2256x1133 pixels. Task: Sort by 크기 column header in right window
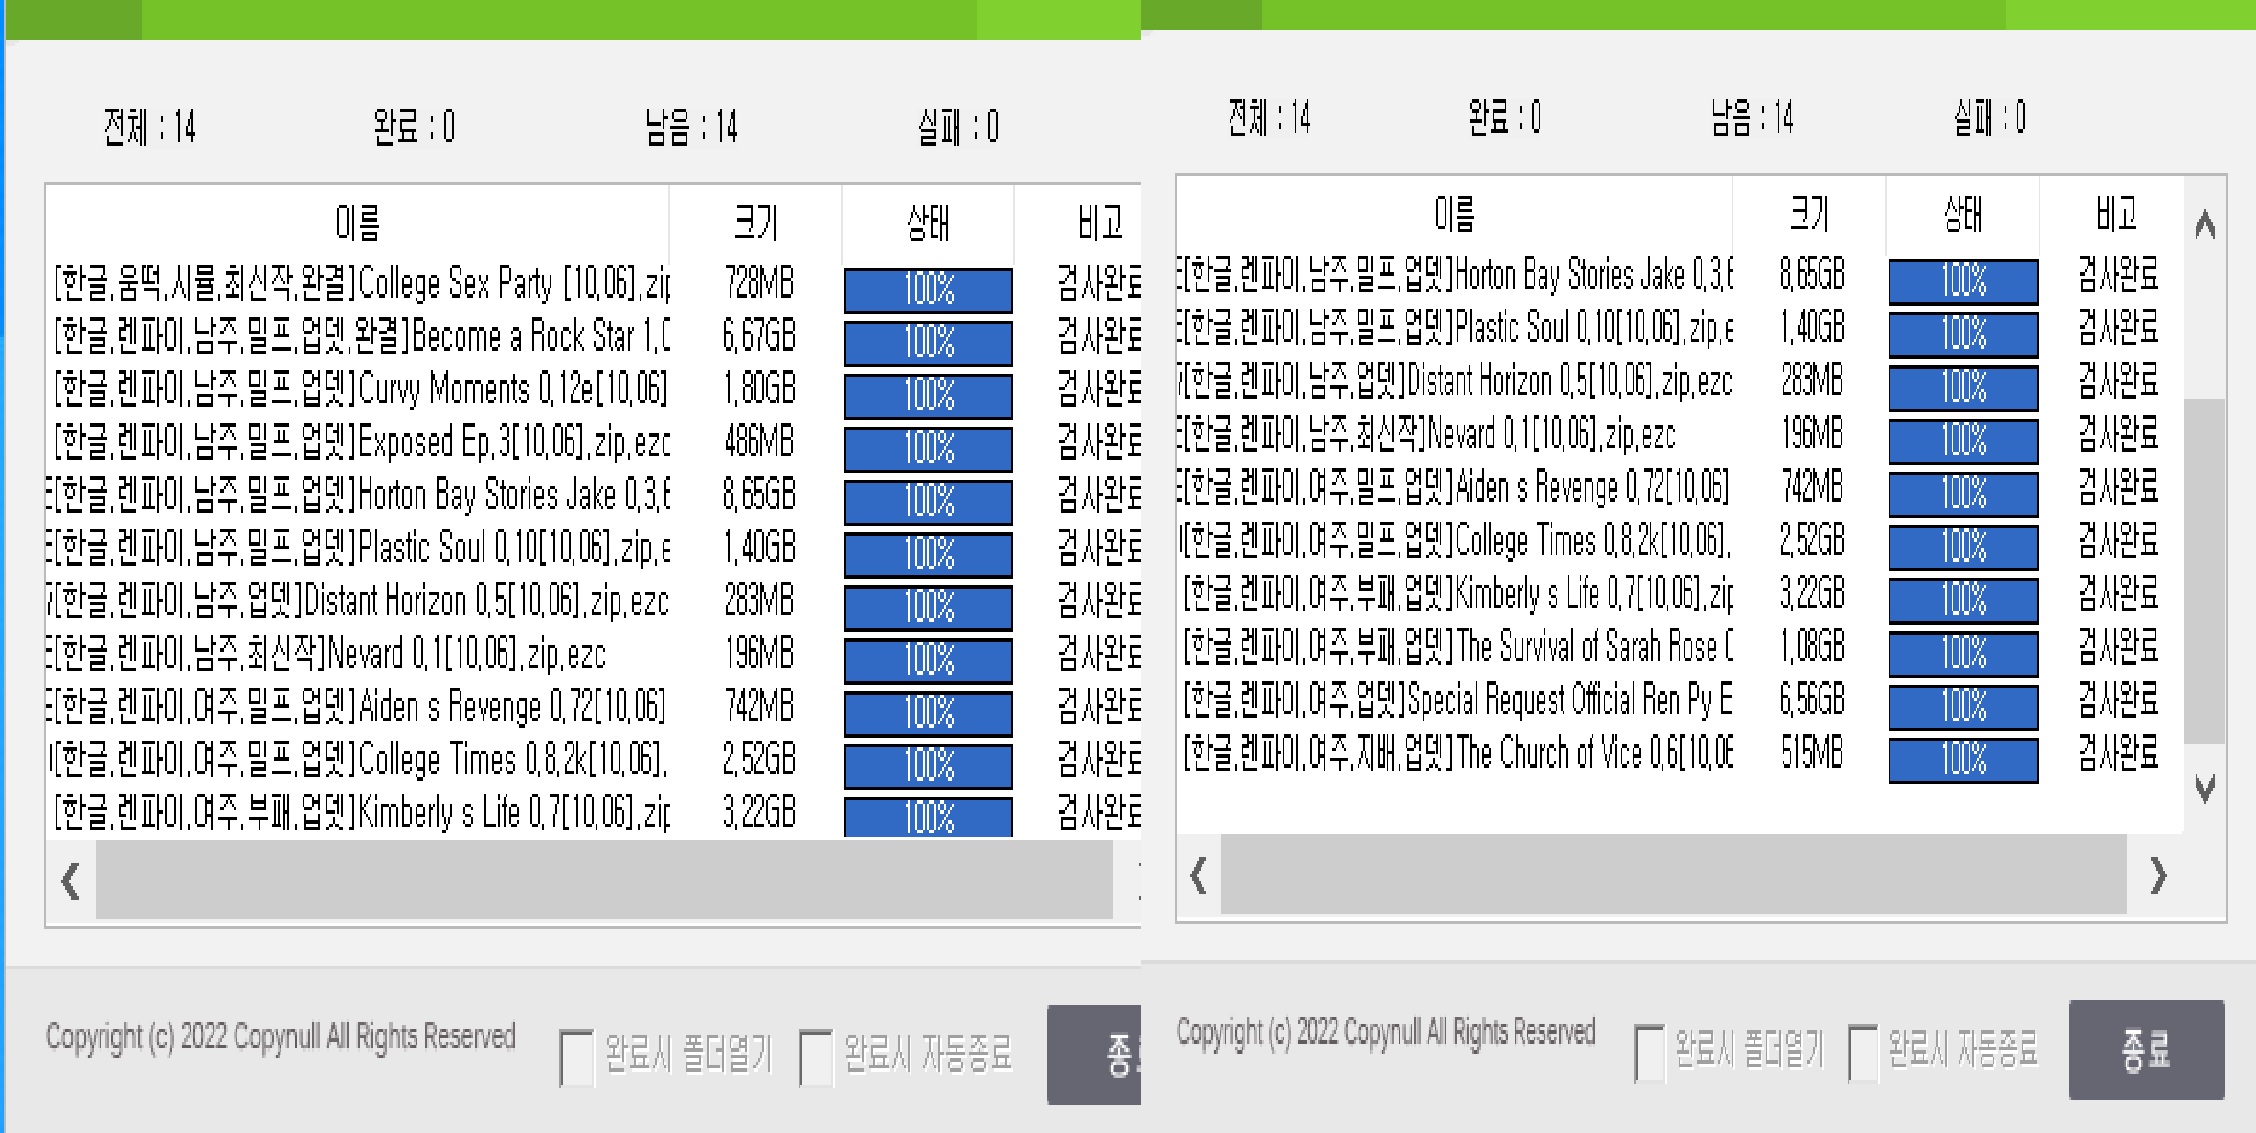[1809, 214]
